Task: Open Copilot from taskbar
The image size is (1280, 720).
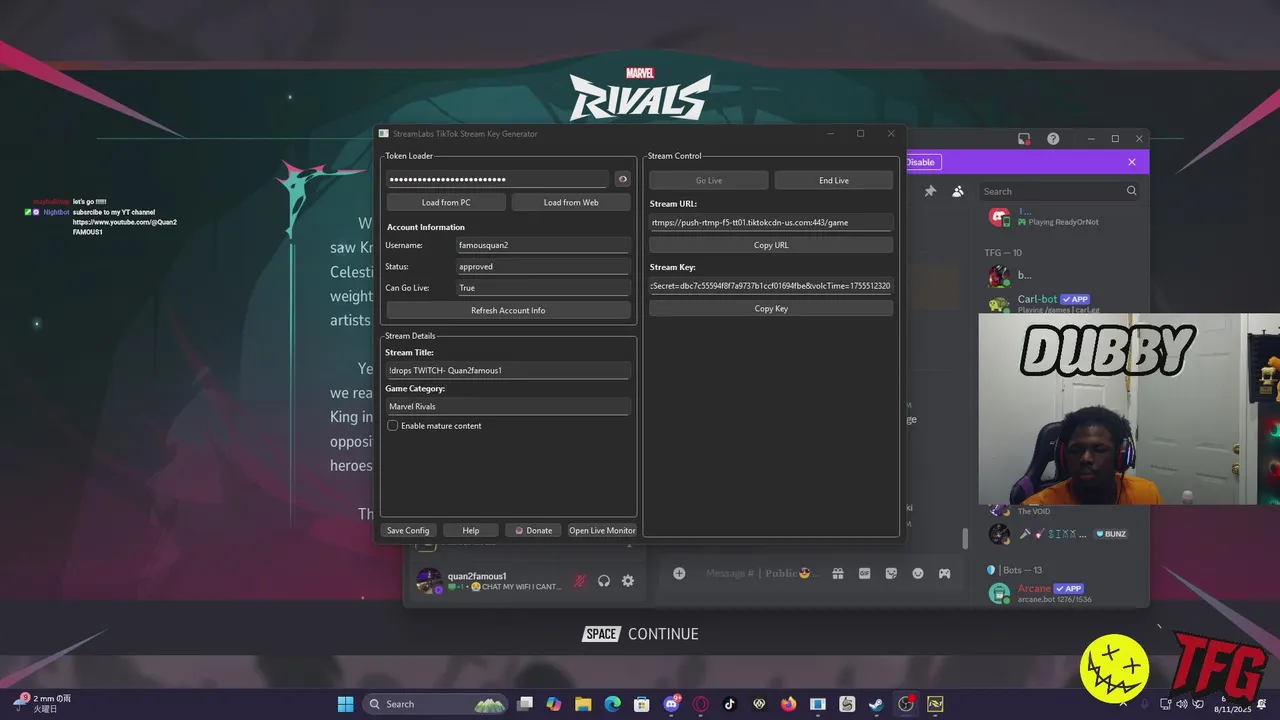Action: coord(554,704)
